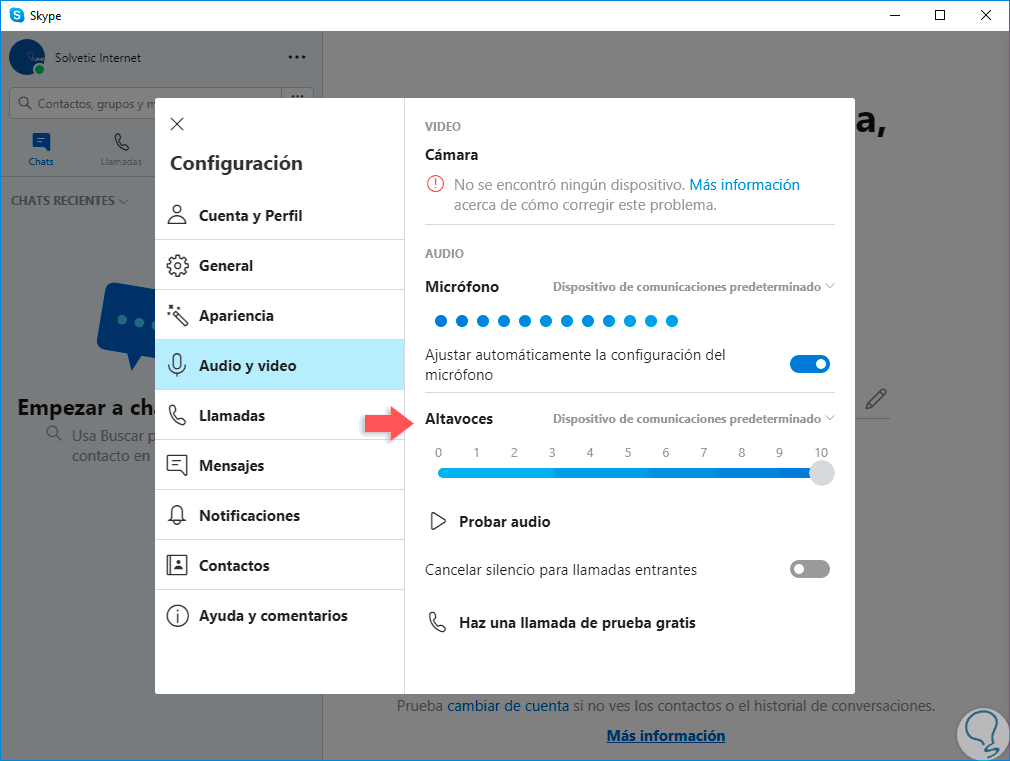Go to Notificaciones settings
The image size is (1010, 761).
tap(280, 515)
